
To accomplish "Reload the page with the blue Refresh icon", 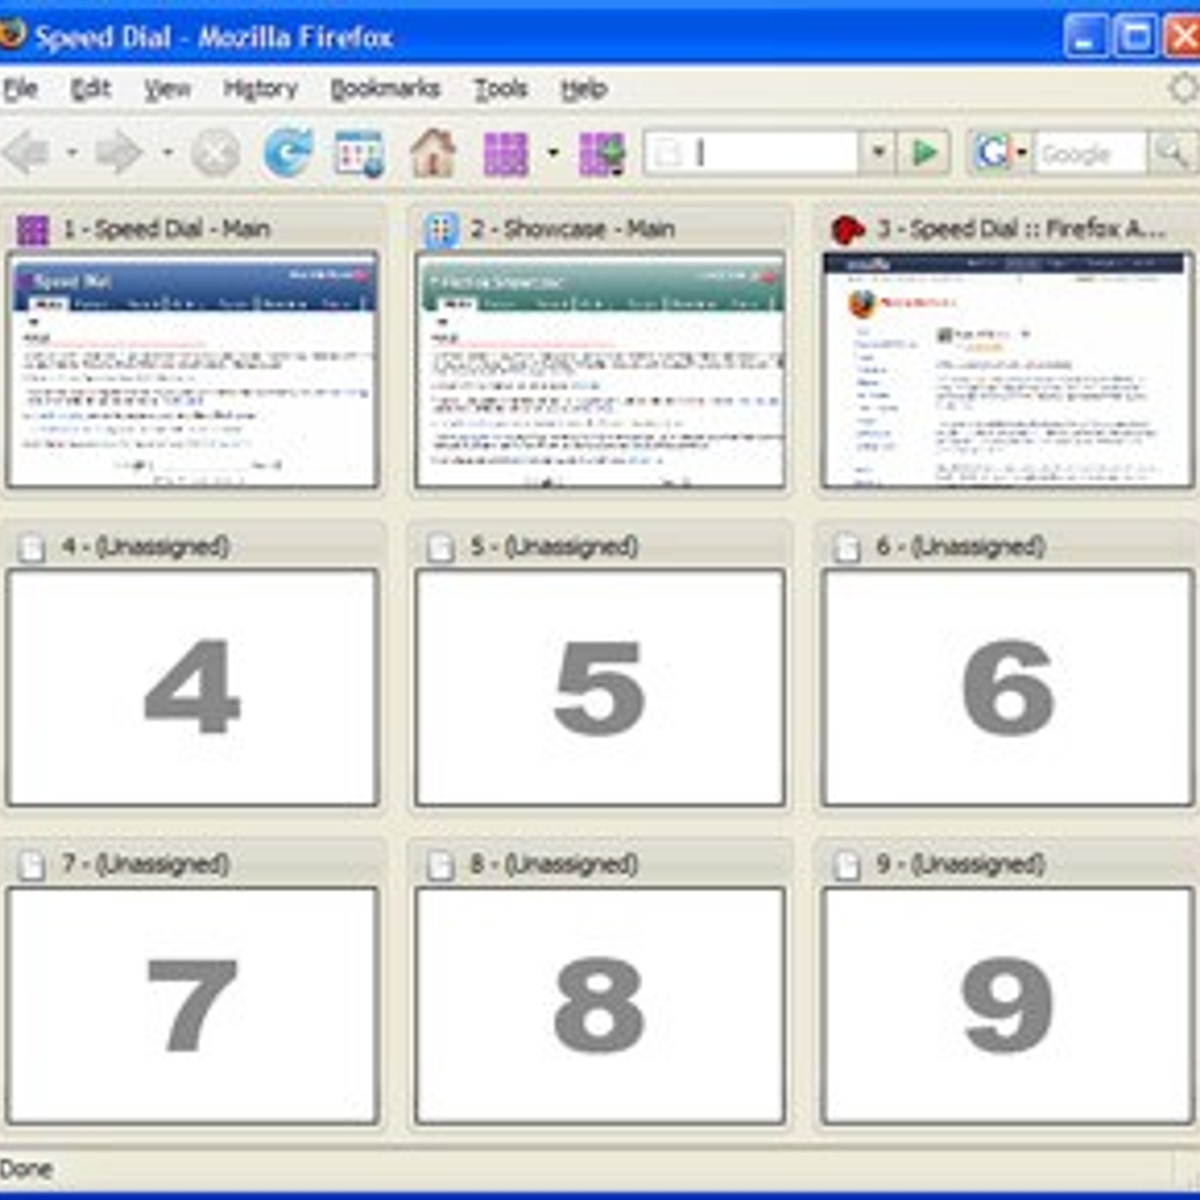I will [288, 153].
